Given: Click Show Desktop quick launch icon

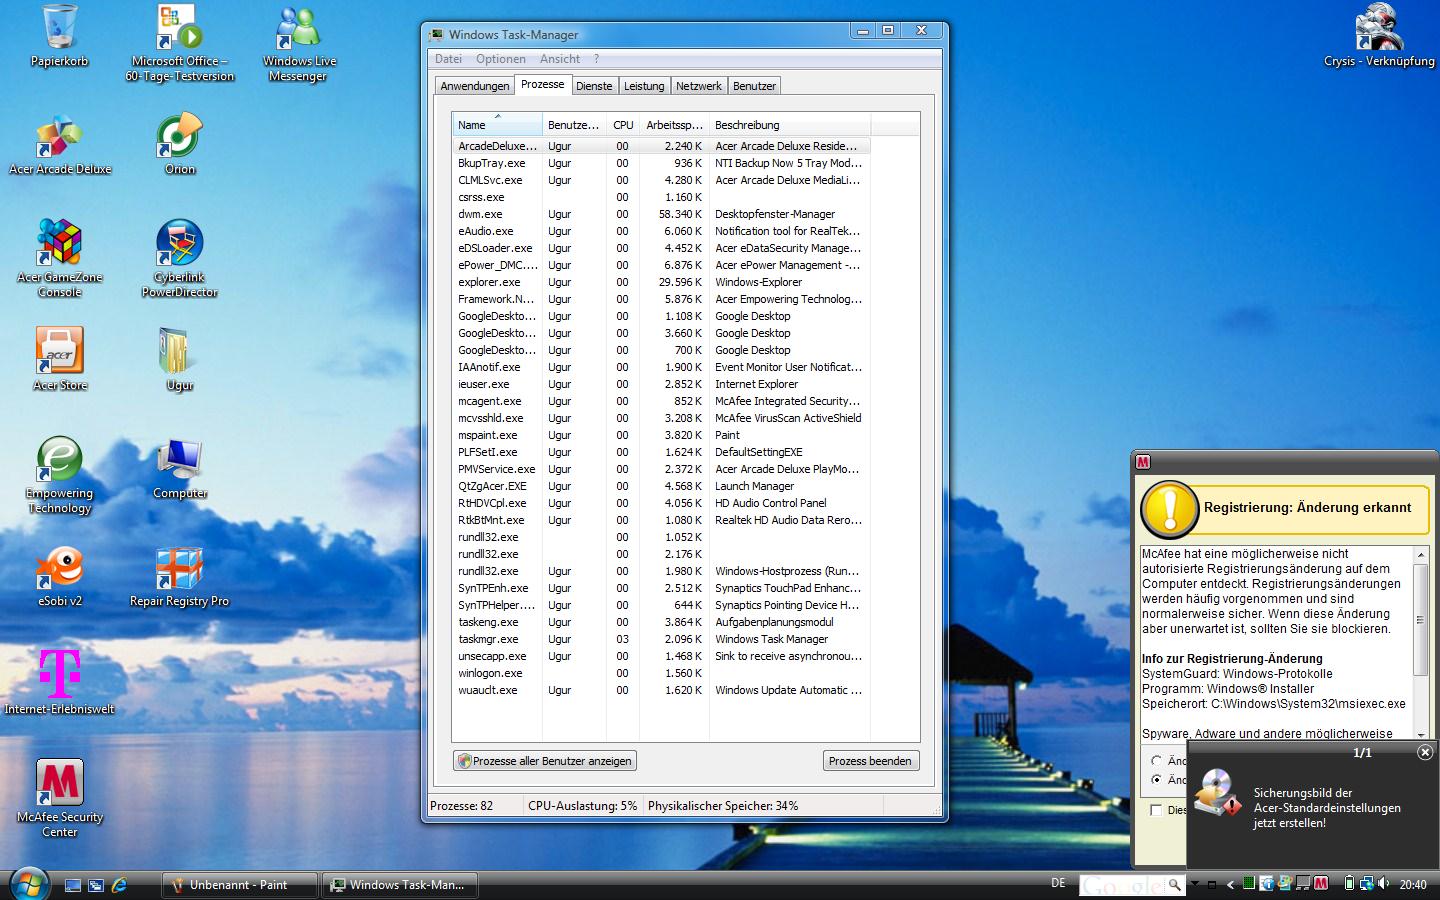Looking at the screenshot, I should click(72, 885).
